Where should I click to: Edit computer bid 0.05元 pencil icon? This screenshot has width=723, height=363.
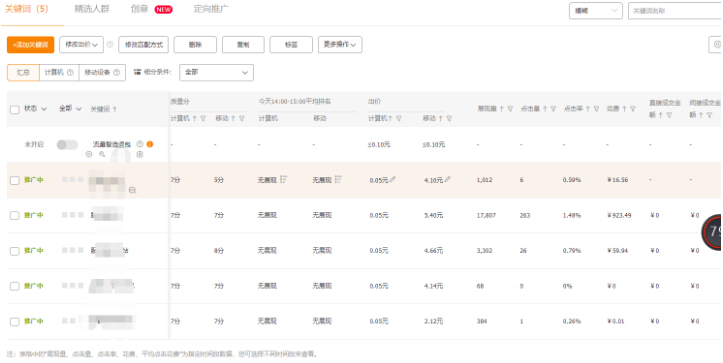click(392, 179)
